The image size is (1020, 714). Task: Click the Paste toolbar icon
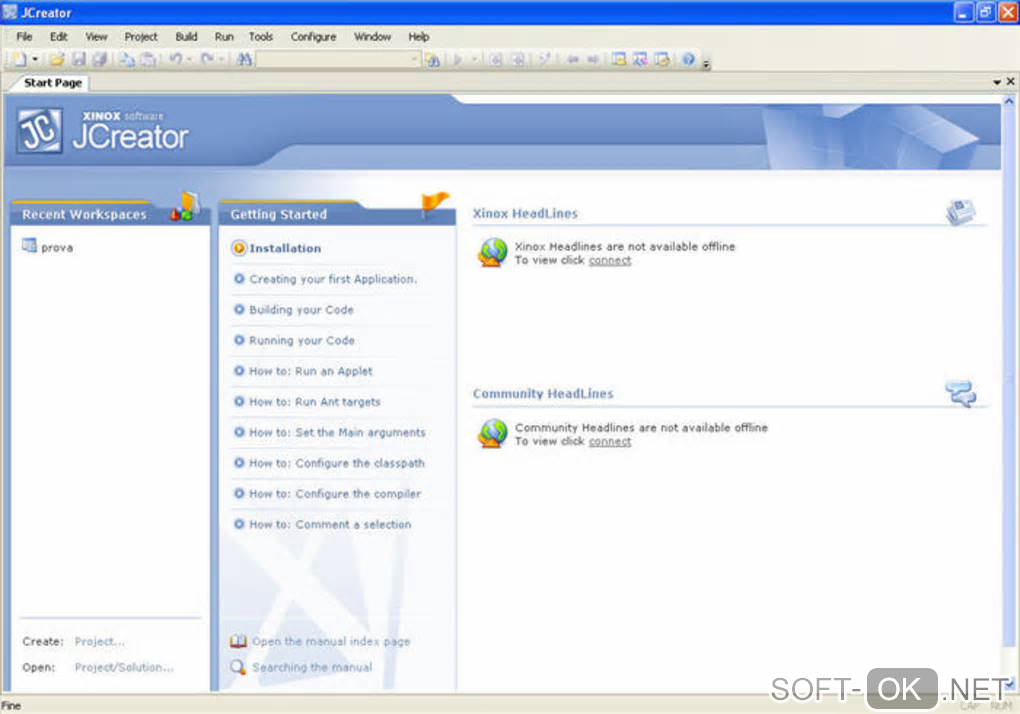[148, 60]
